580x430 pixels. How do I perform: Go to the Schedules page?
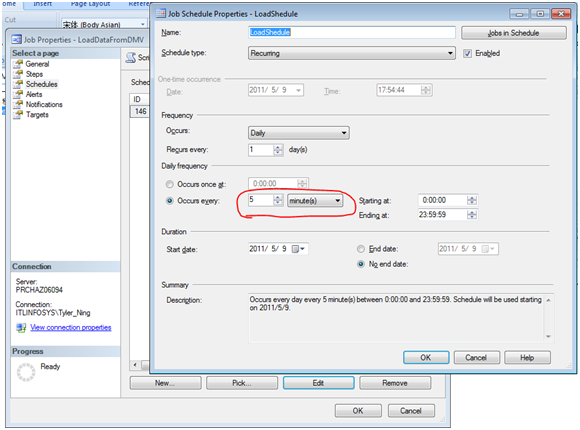[41, 84]
